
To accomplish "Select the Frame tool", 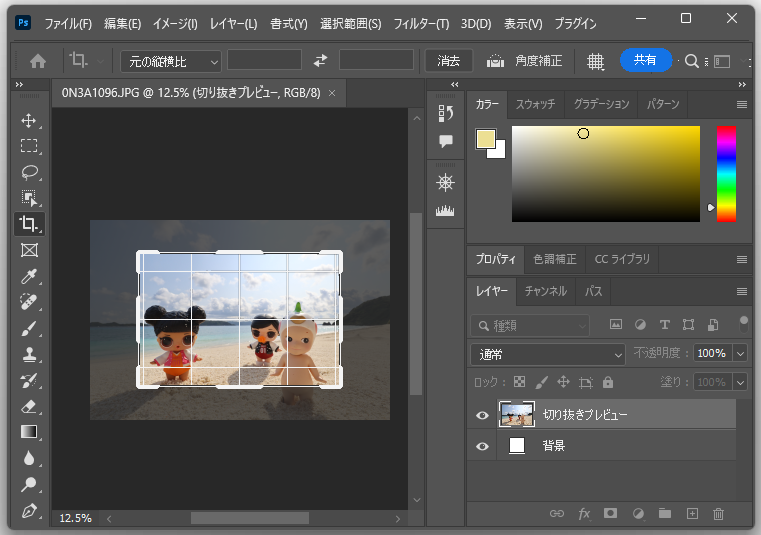I will [29, 250].
